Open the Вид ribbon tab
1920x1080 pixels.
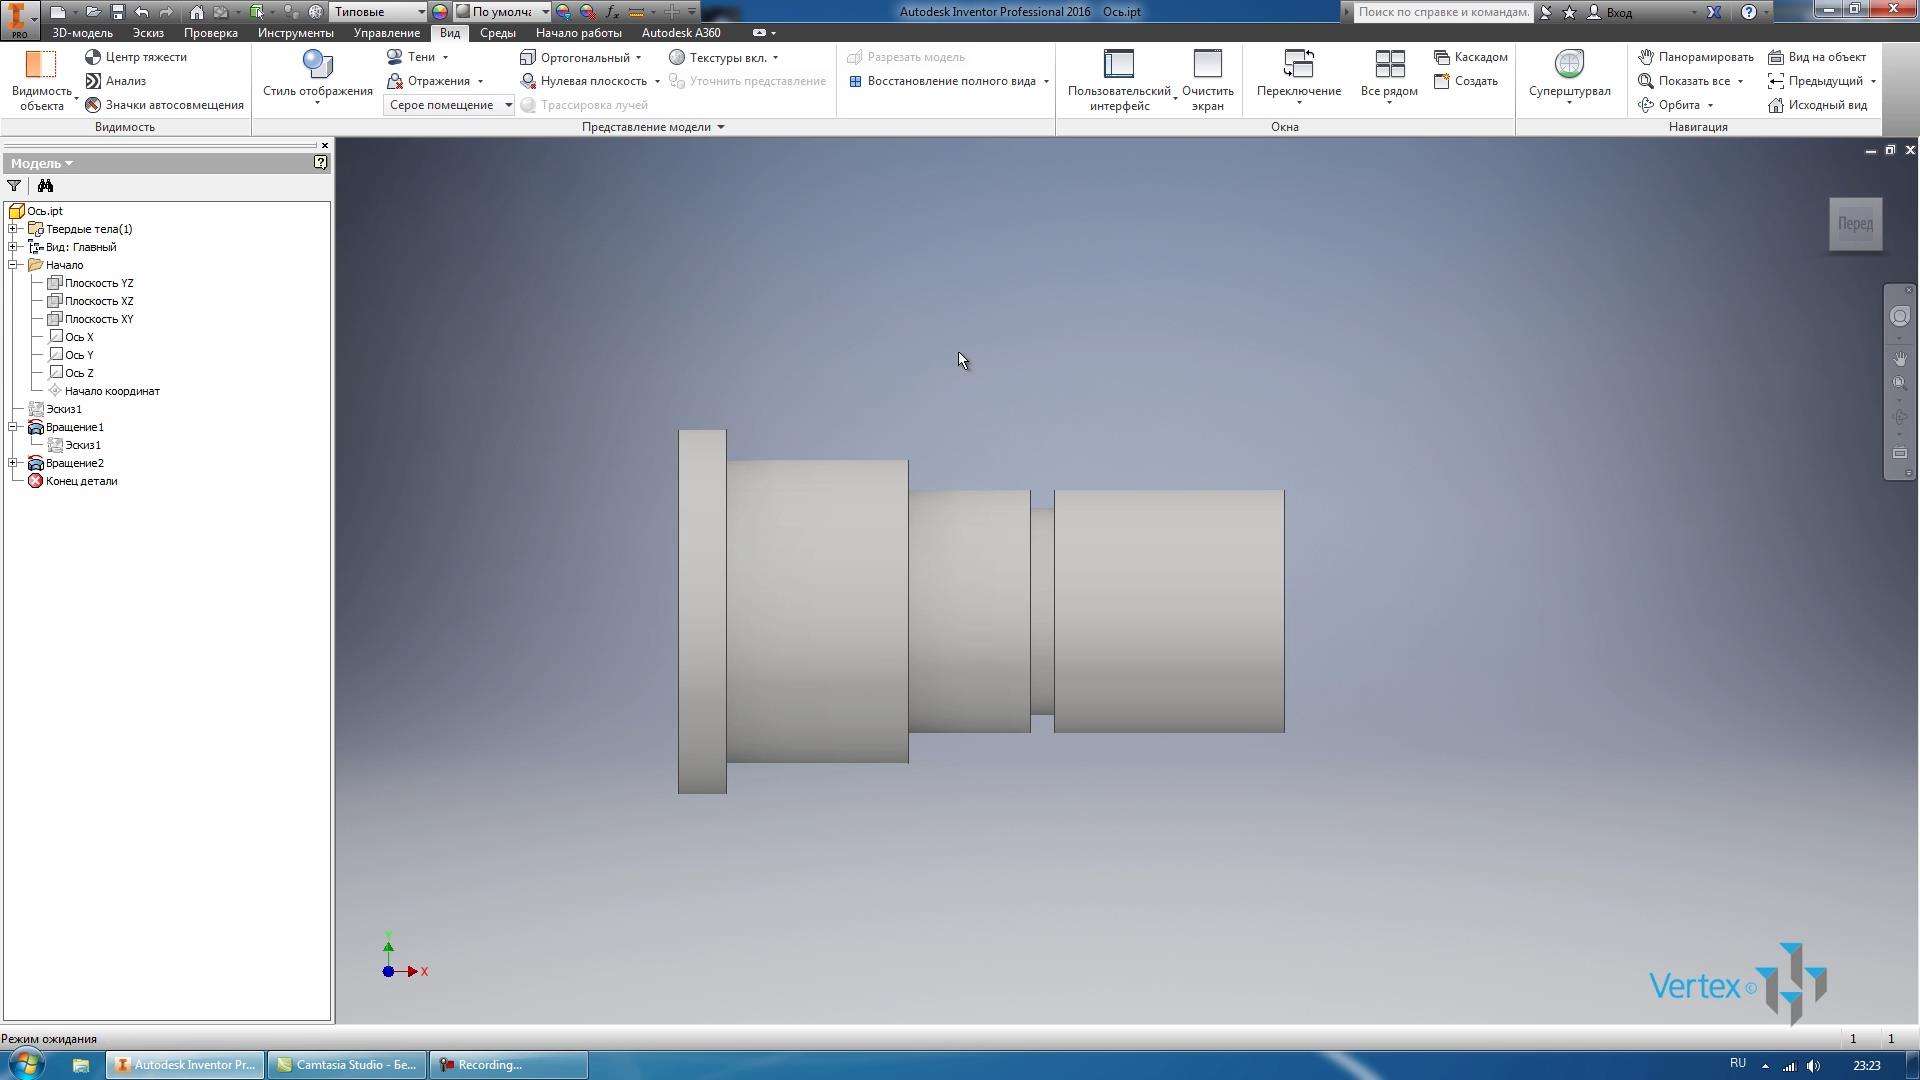point(447,32)
